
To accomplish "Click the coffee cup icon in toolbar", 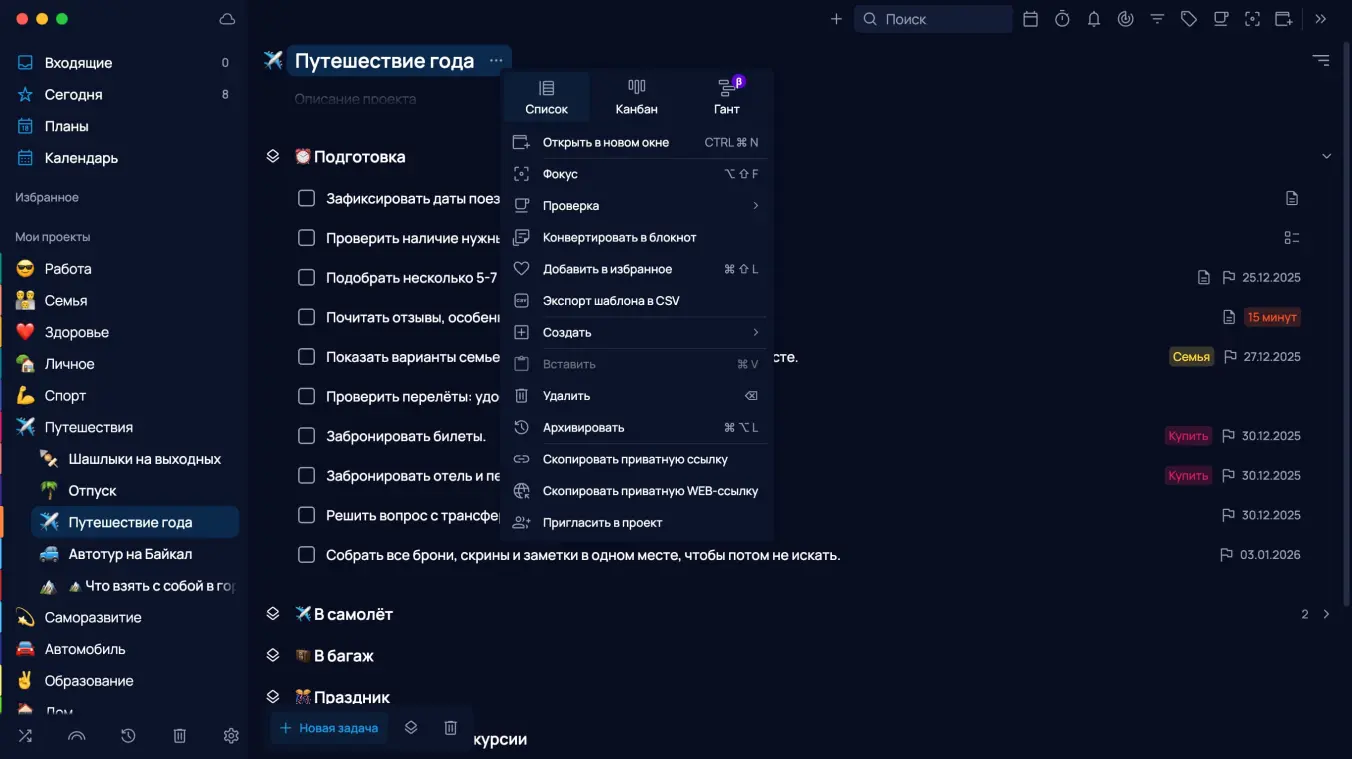I will [x=1220, y=19].
